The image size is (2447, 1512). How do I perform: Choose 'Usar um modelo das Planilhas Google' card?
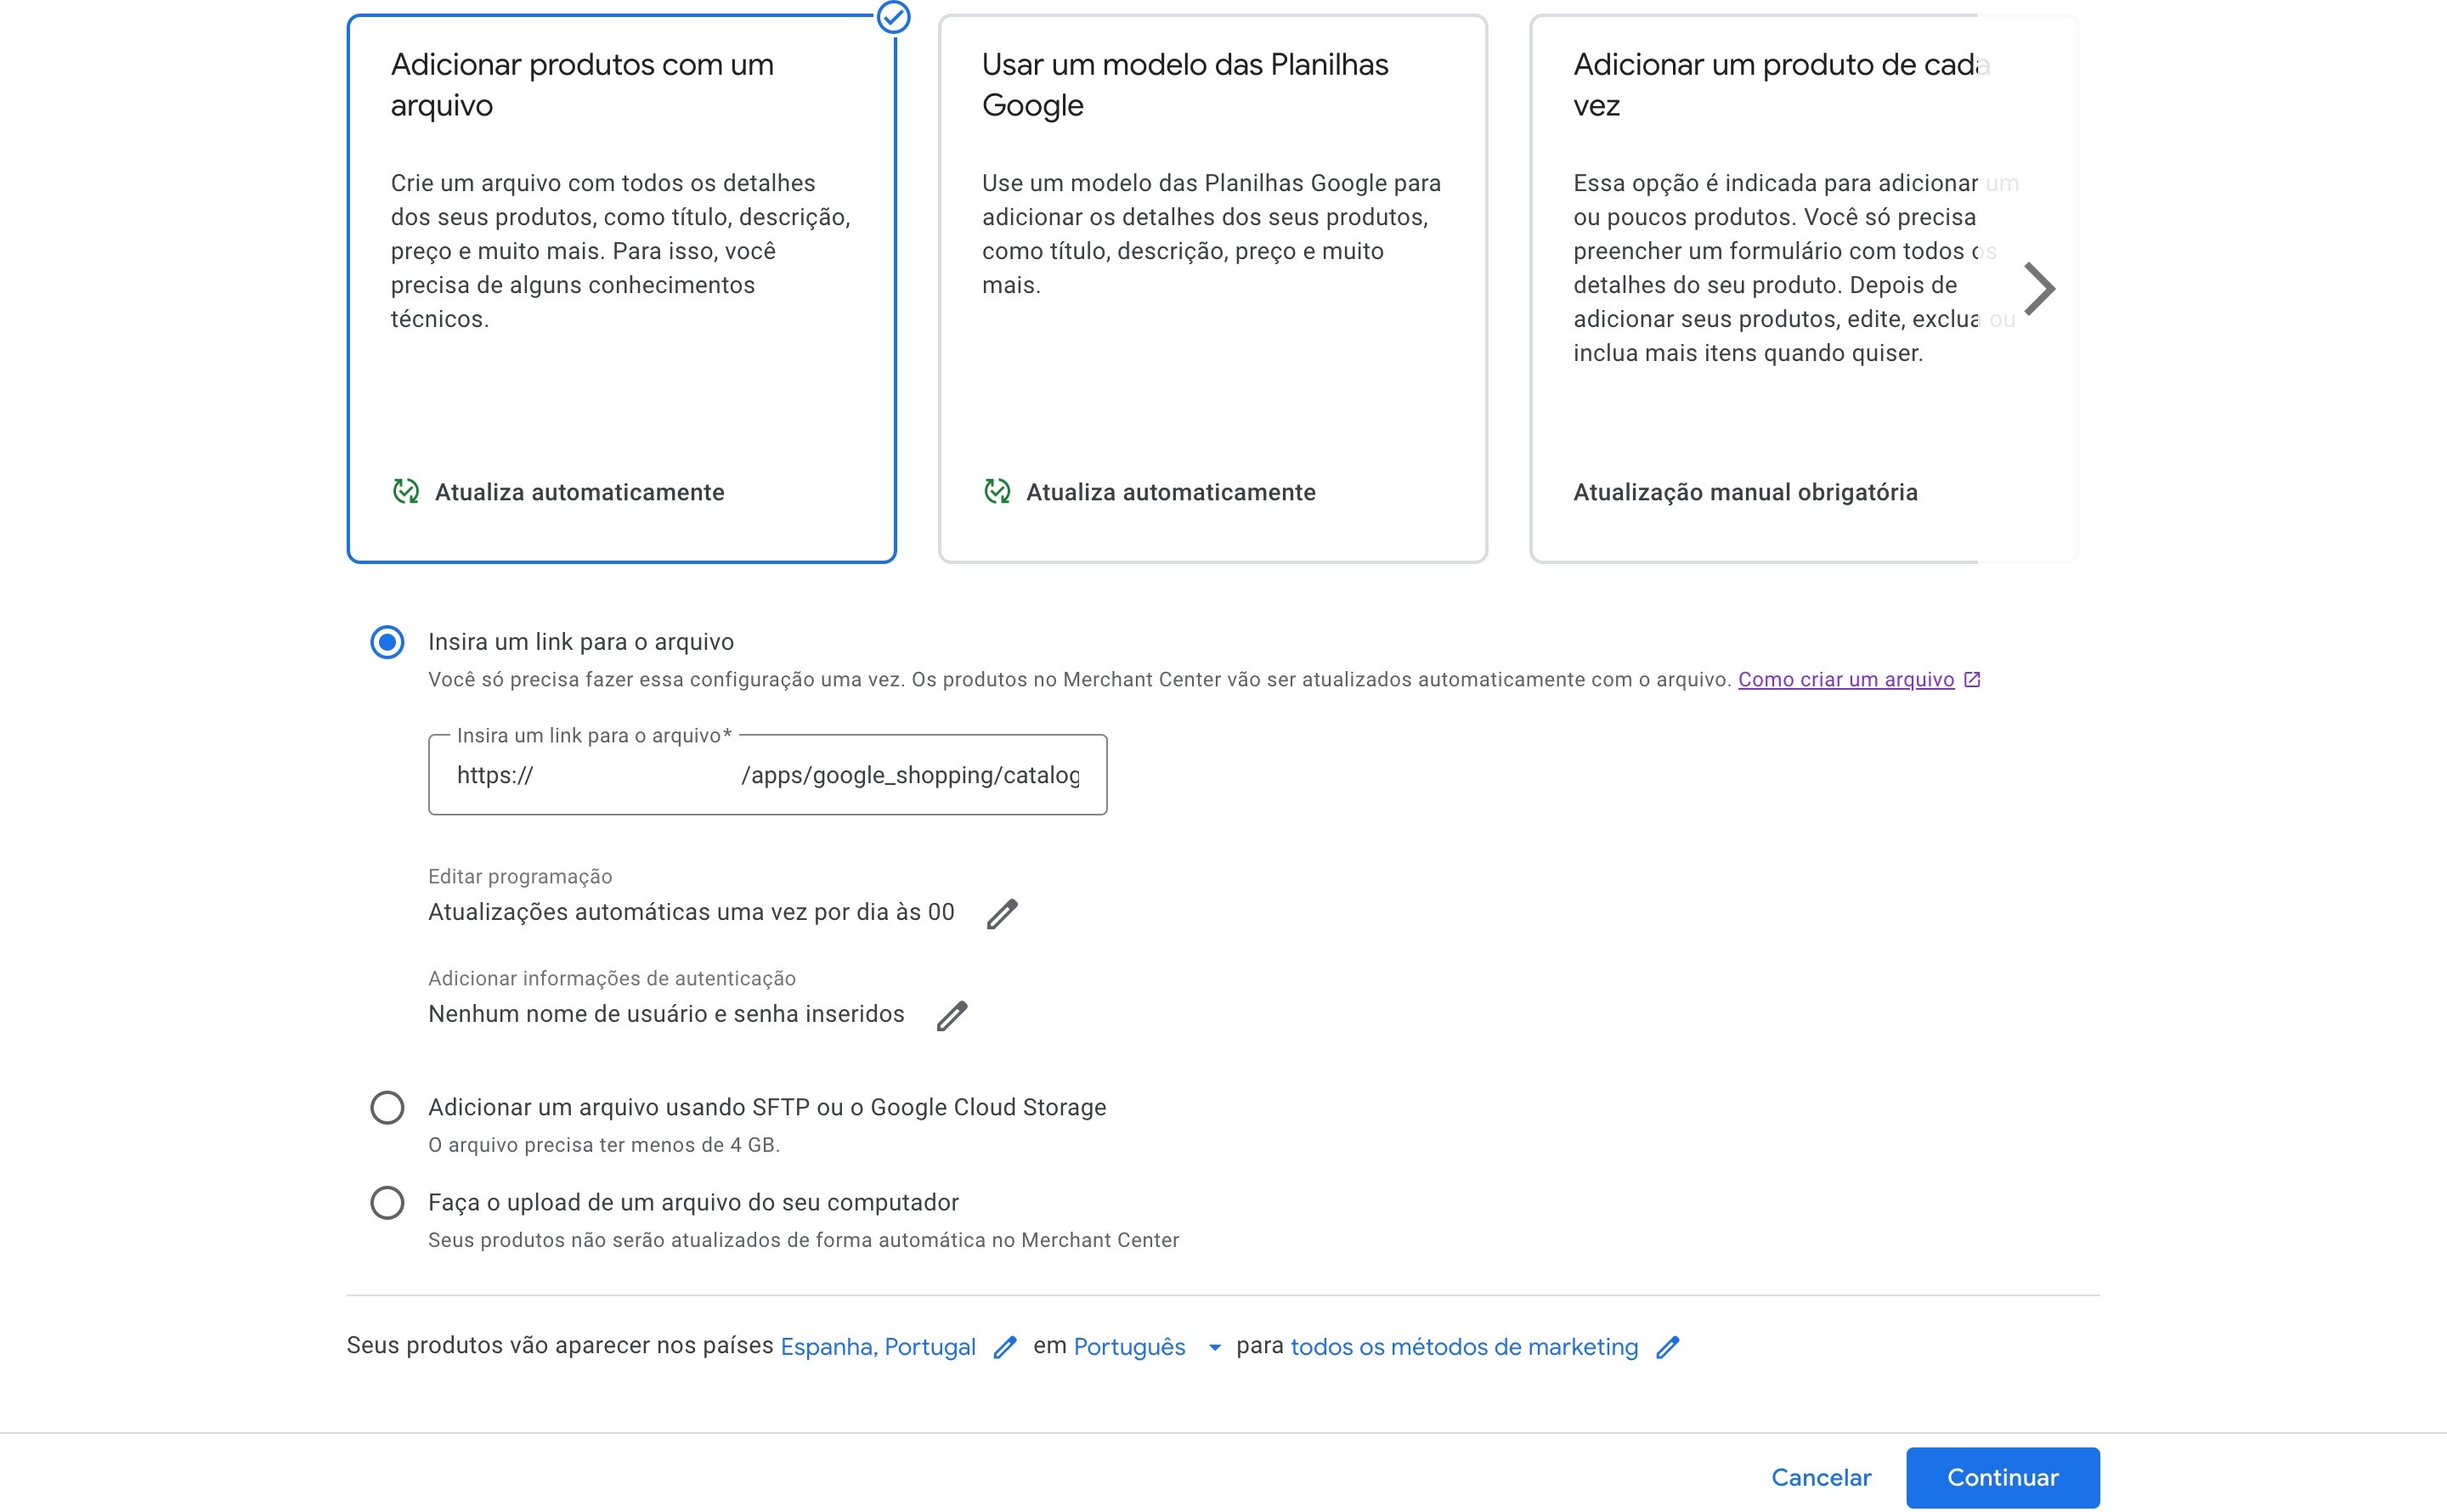1212,288
